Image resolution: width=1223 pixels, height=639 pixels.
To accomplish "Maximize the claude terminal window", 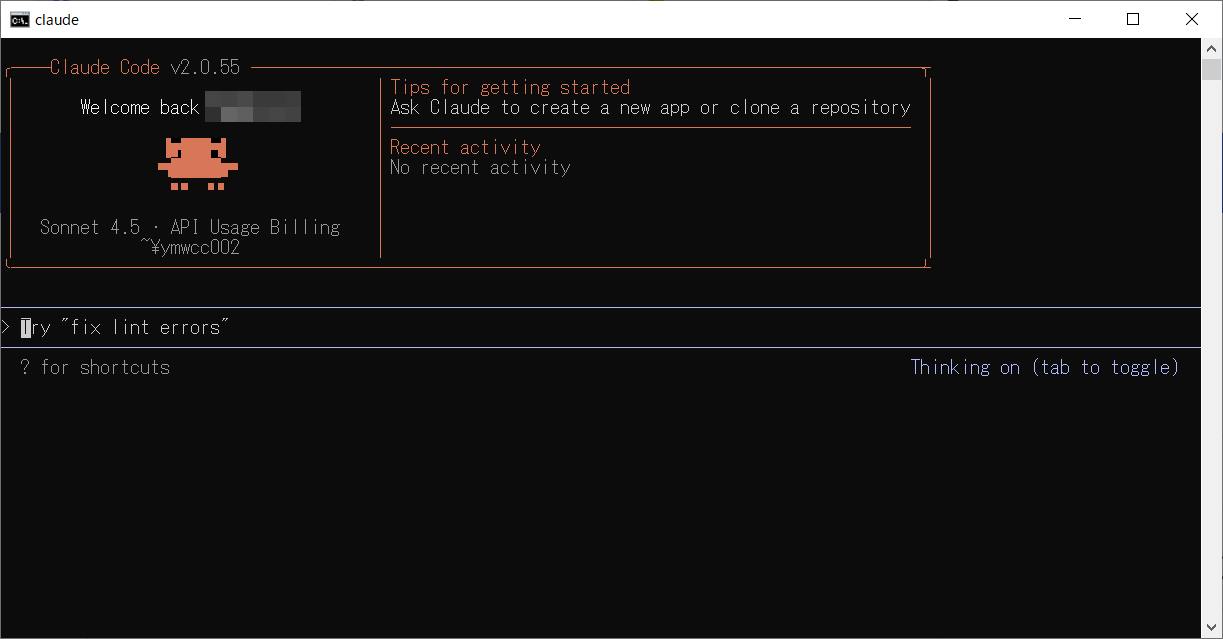I will click(1133, 19).
